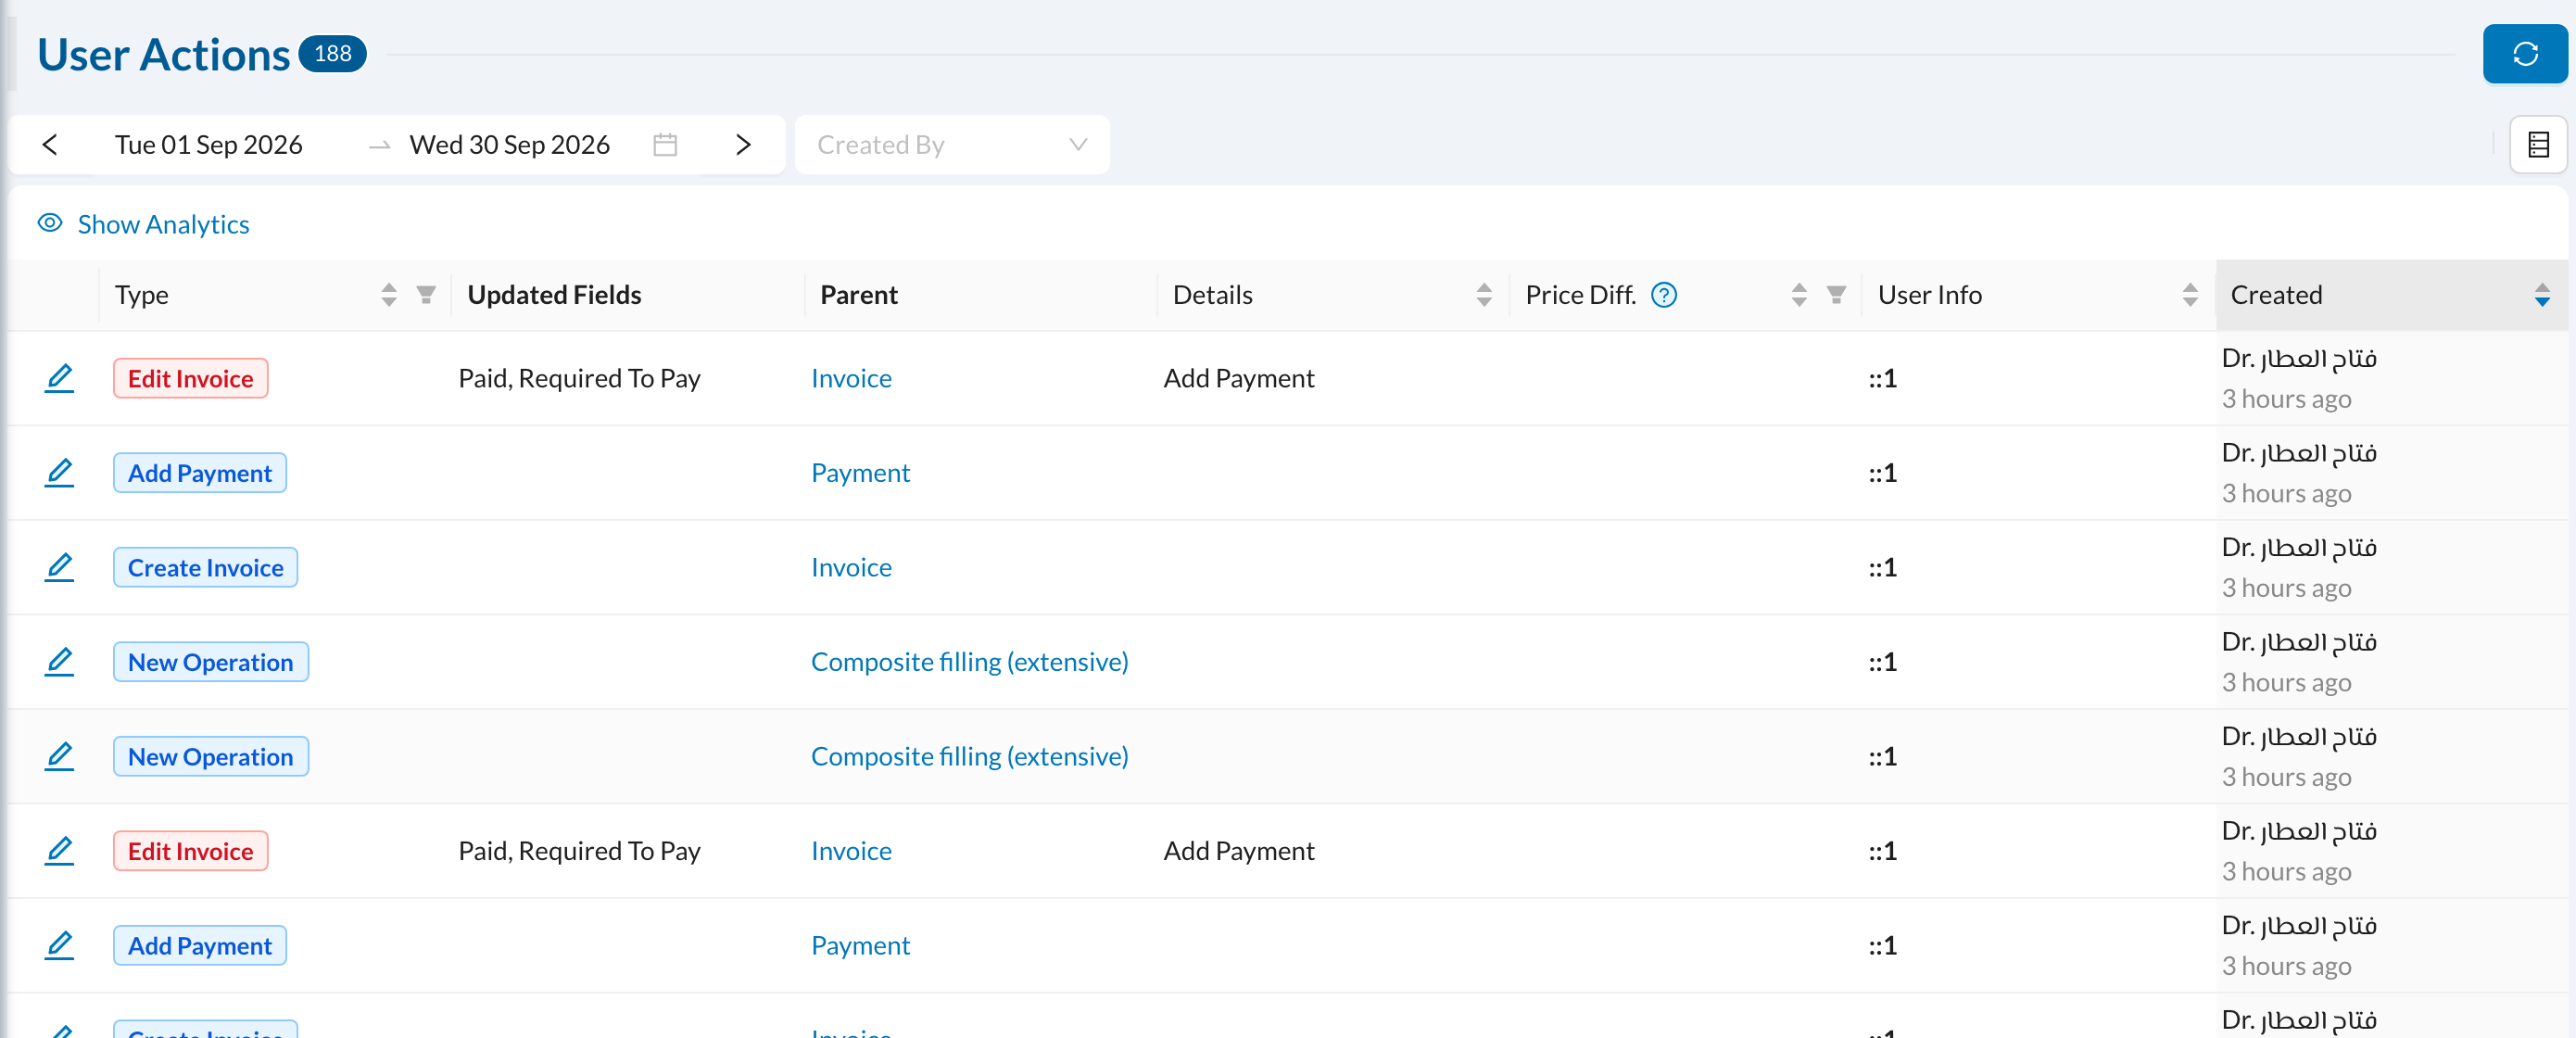Click edit pencil on first New Operation row

pyautogui.click(x=59, y=662)
